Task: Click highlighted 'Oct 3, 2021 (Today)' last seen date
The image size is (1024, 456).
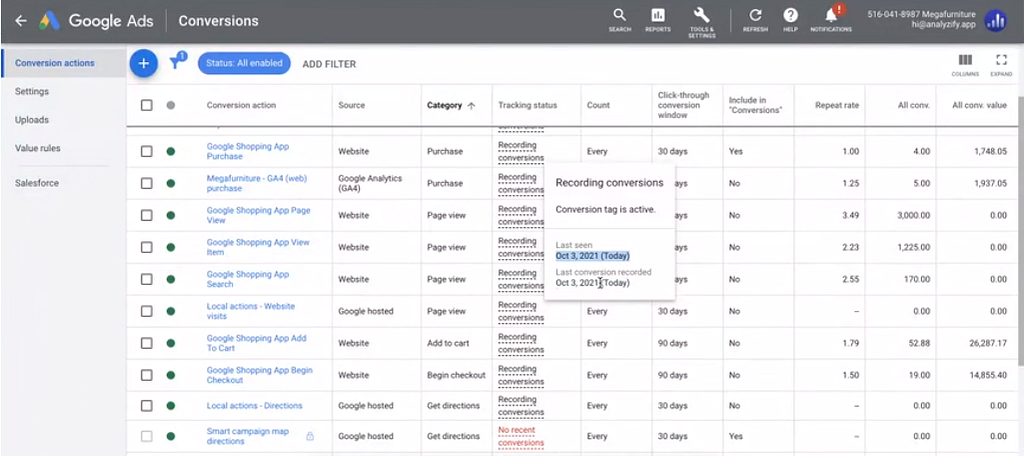Action: point(593,255)
